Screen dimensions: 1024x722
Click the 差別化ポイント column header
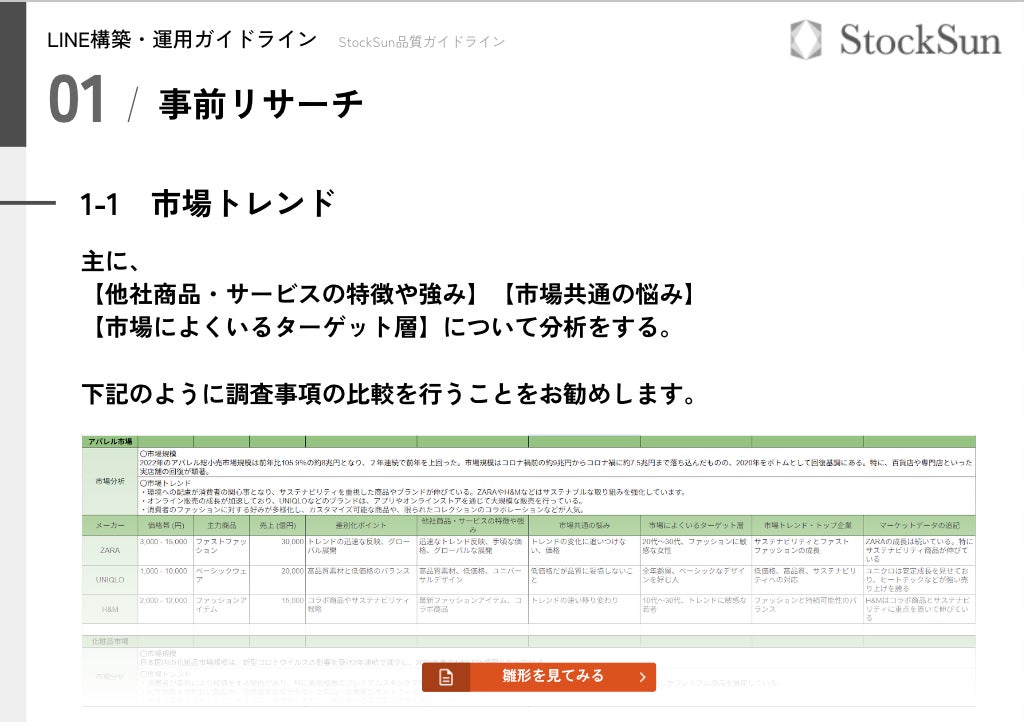tap(361, 525)
